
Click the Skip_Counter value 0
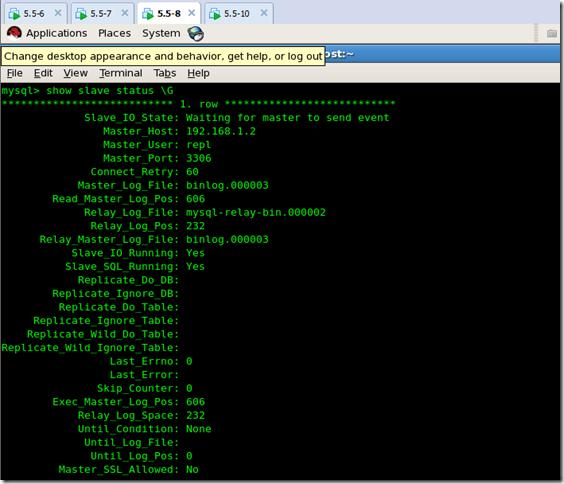point(189,388)
